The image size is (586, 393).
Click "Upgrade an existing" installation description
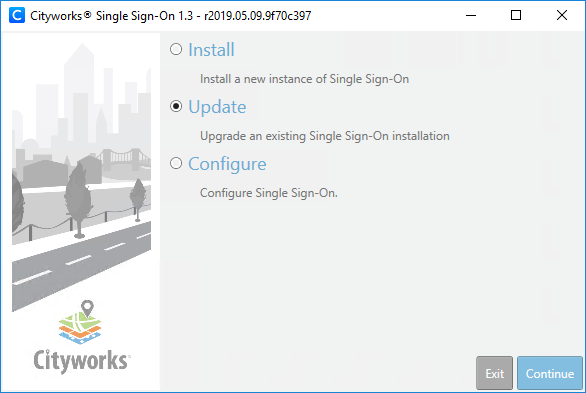[324, 136]
